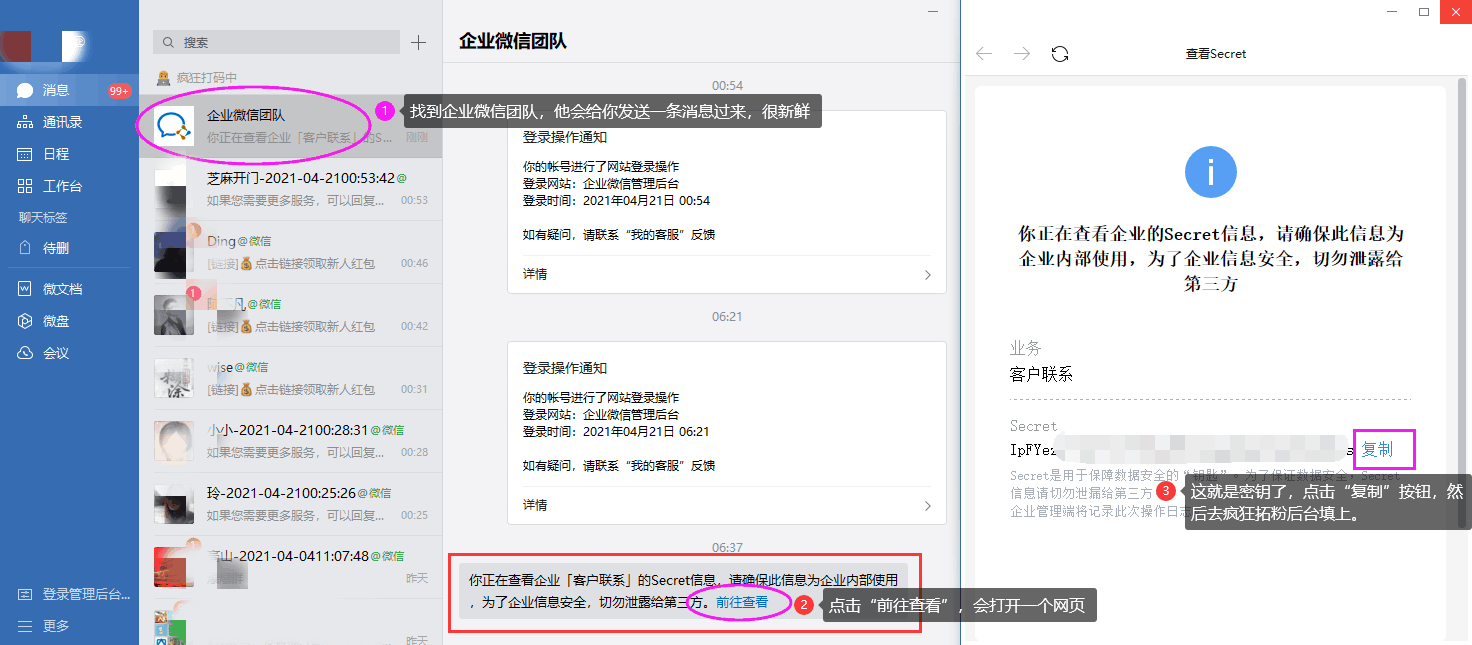
Task: Open the Wise@微信 conversation
Action: point(290,378)
